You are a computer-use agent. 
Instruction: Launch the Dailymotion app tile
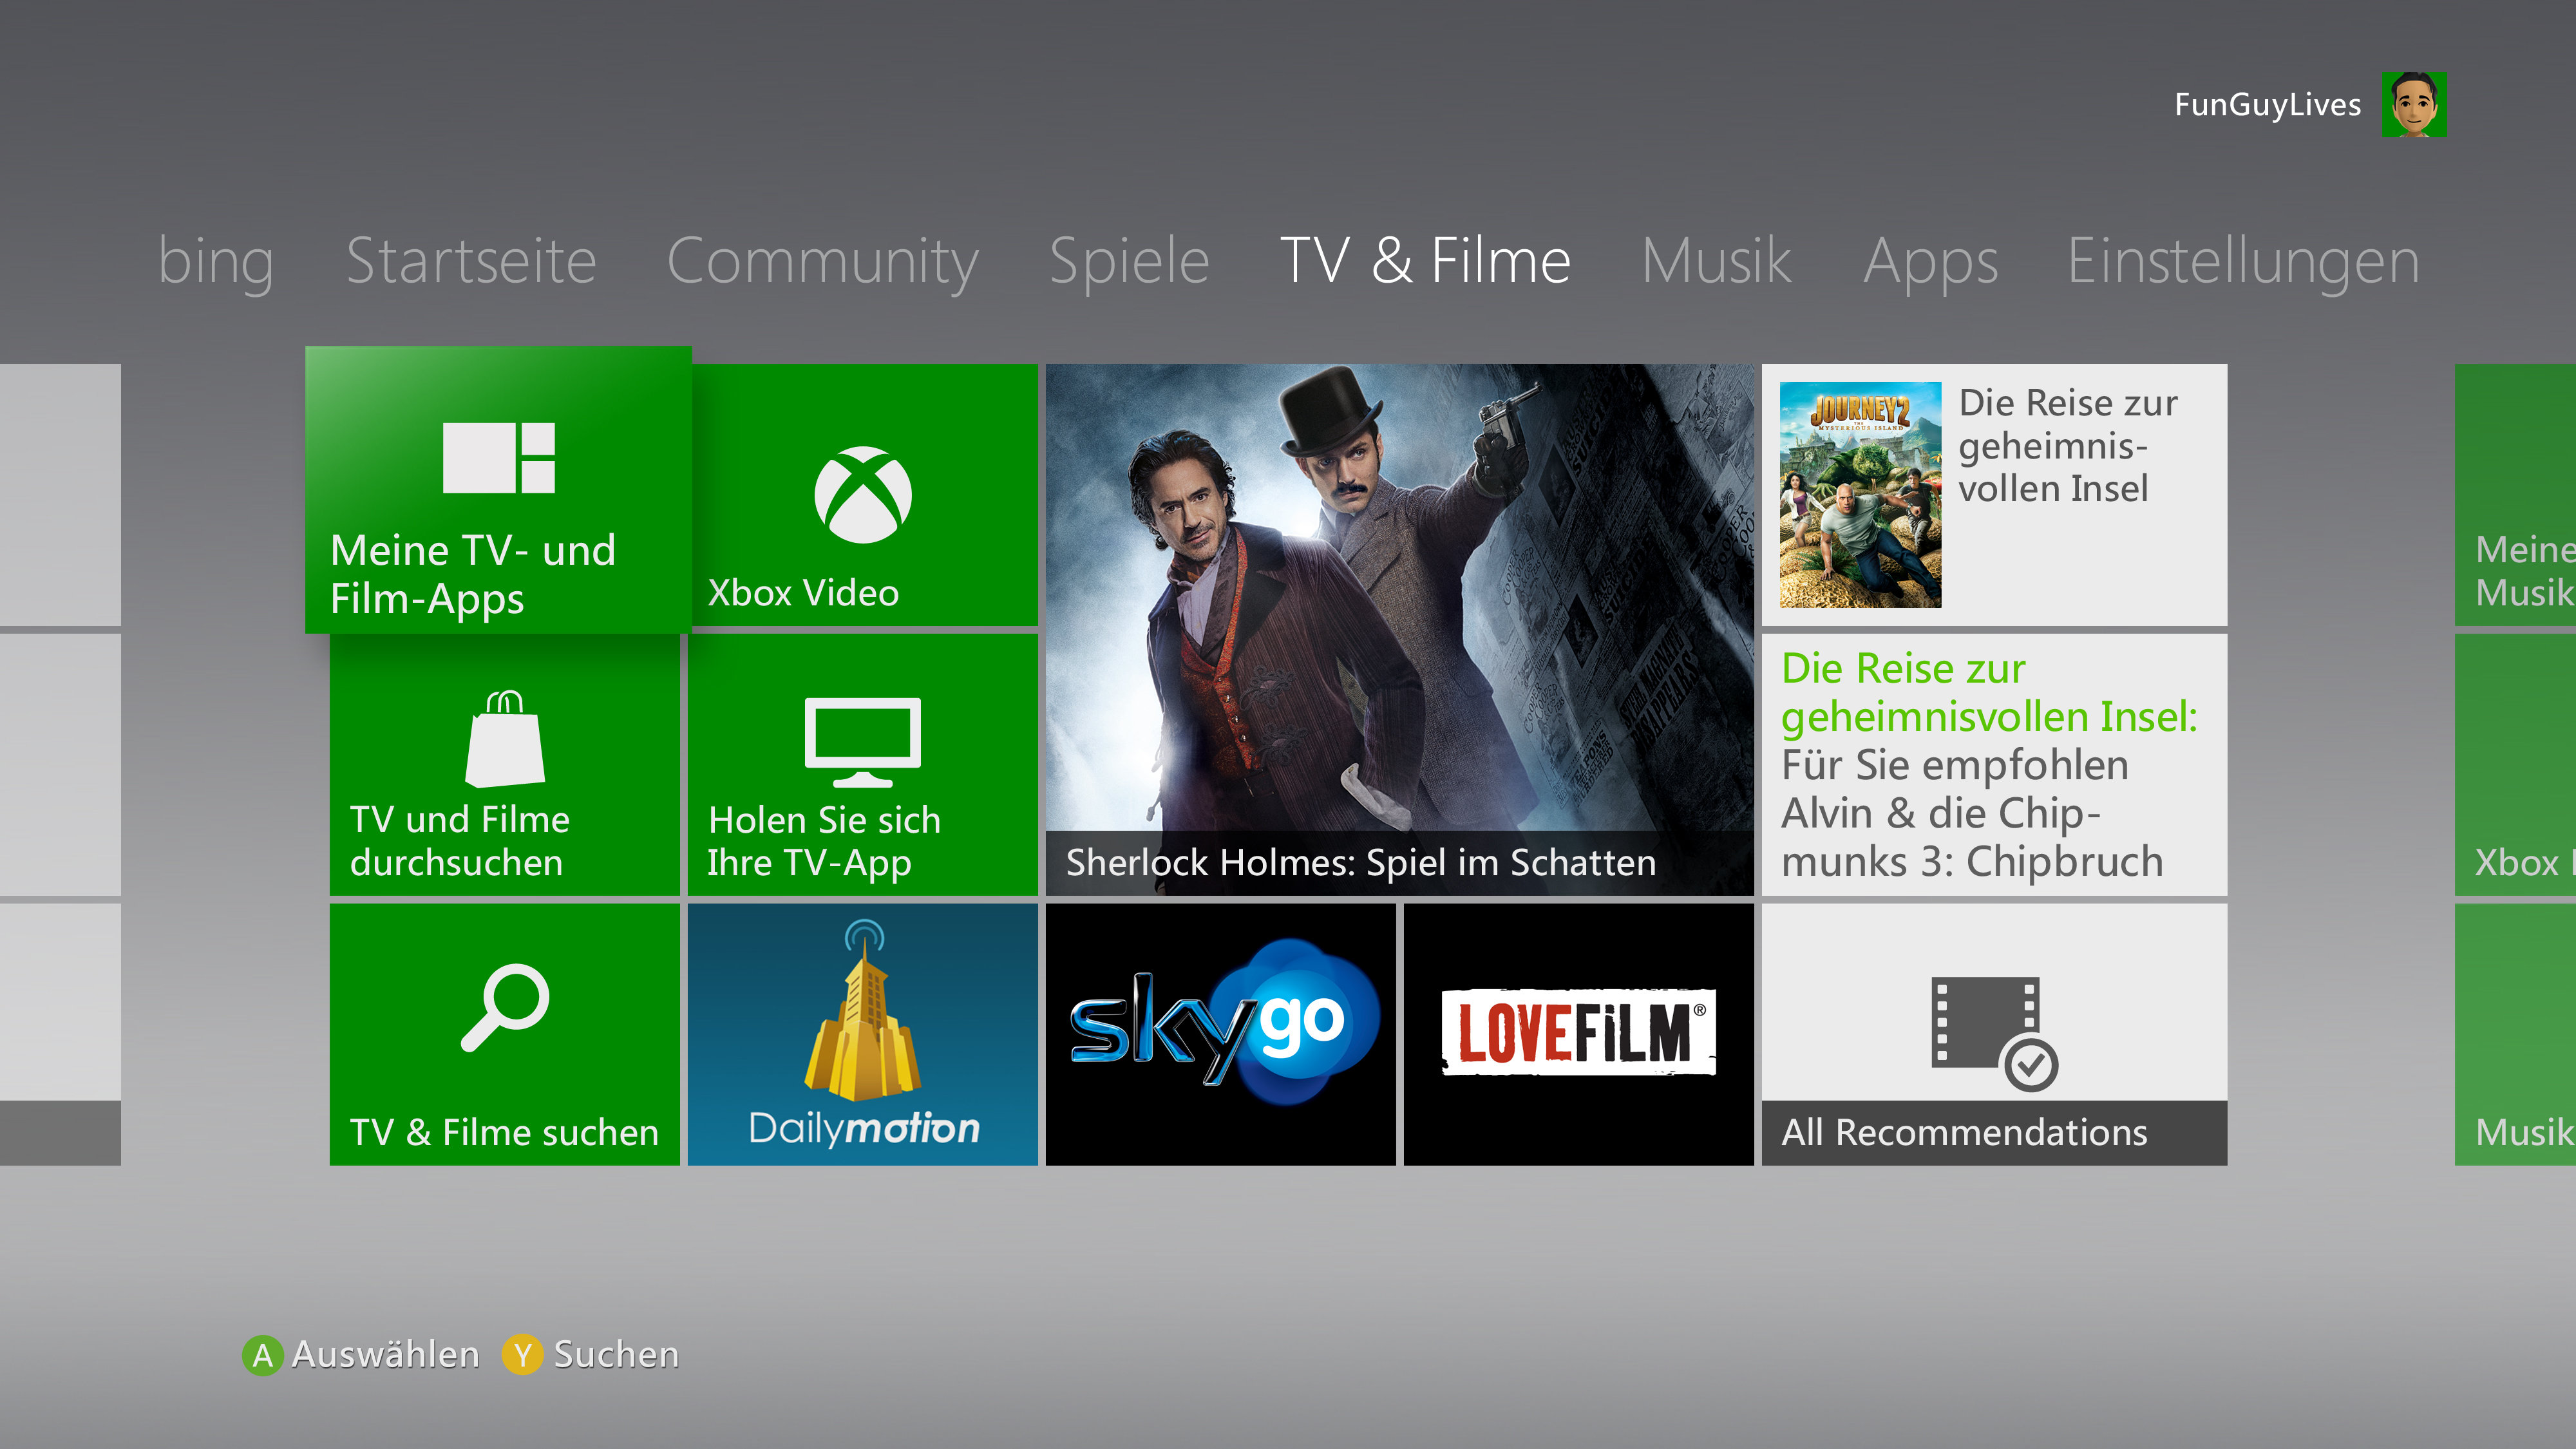pyautogui.click(x=862, y=1034)
